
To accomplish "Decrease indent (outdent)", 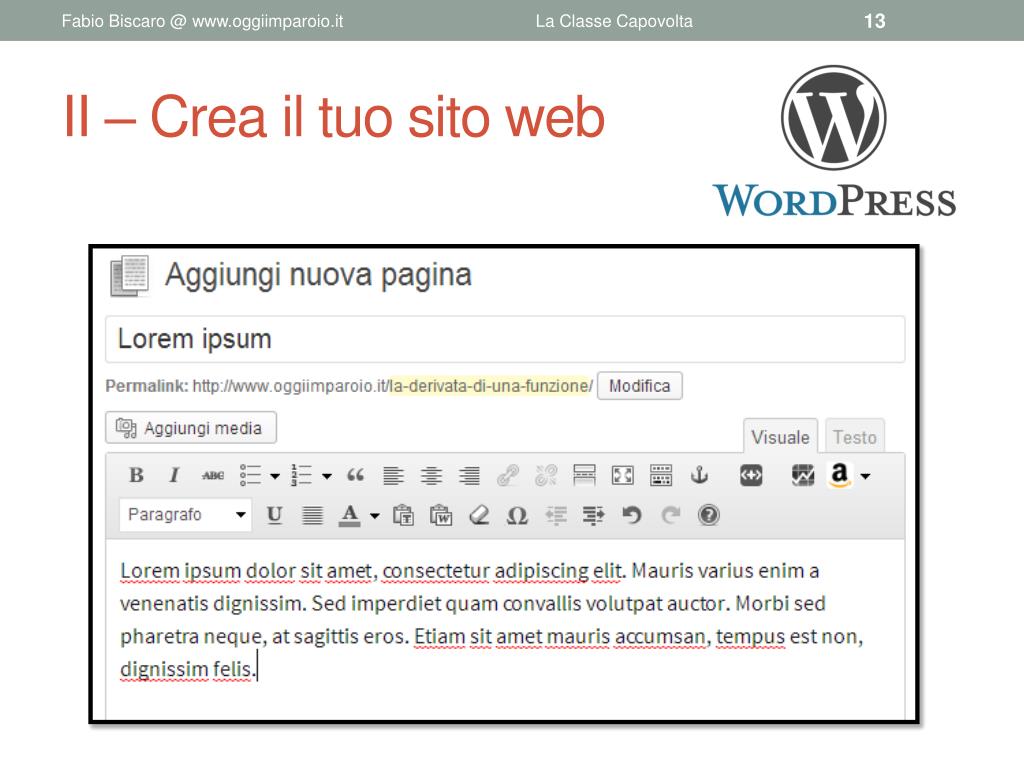I will point(555,515).
